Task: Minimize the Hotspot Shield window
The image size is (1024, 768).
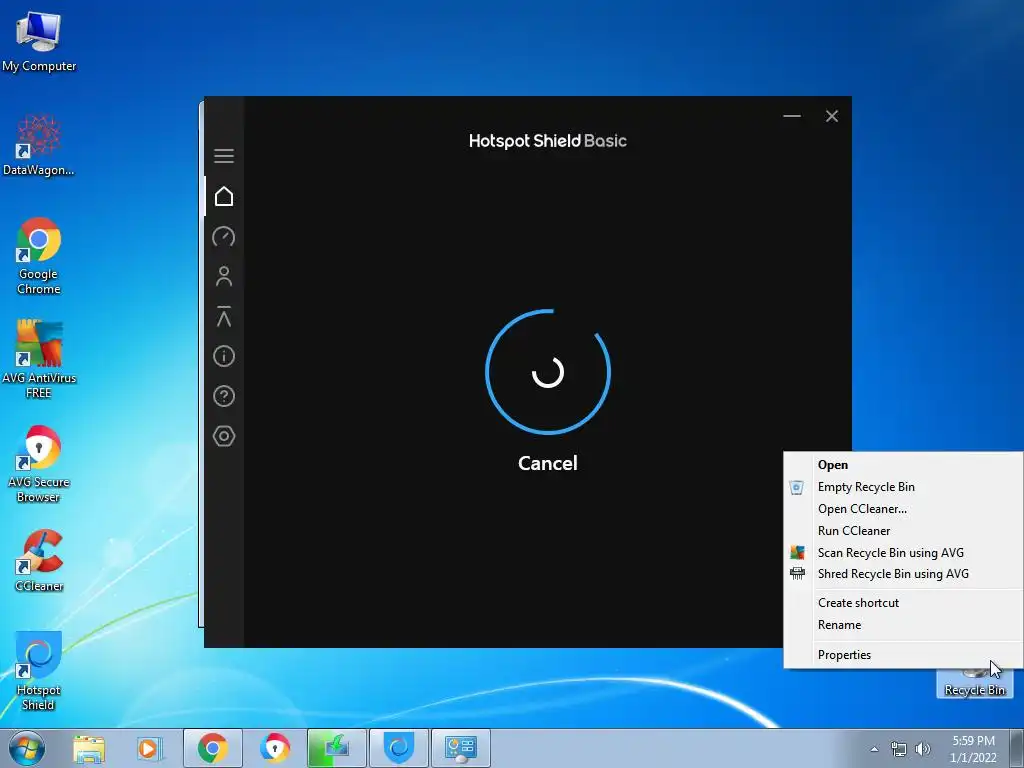Action: click(x=792, y=116)
